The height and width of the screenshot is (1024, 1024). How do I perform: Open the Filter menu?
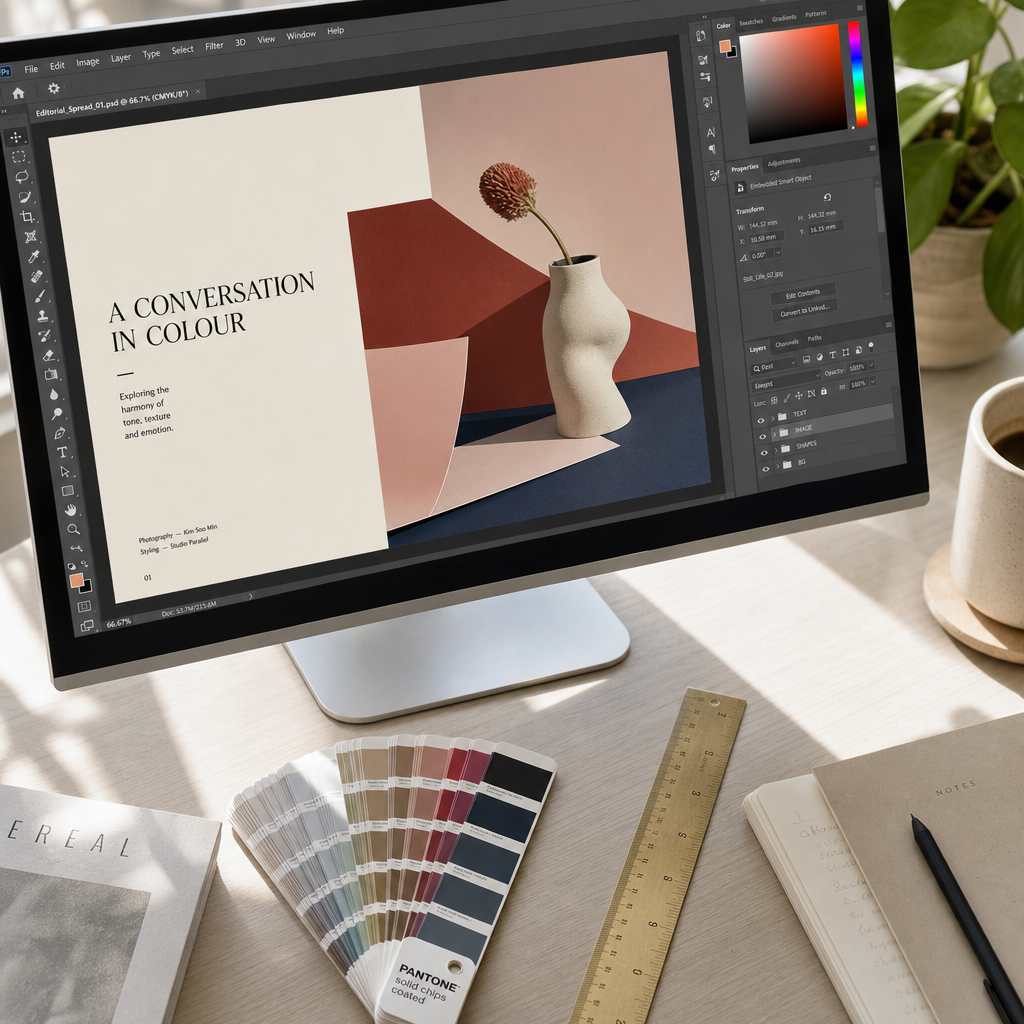pyautogui.click(x=214, y=46)
